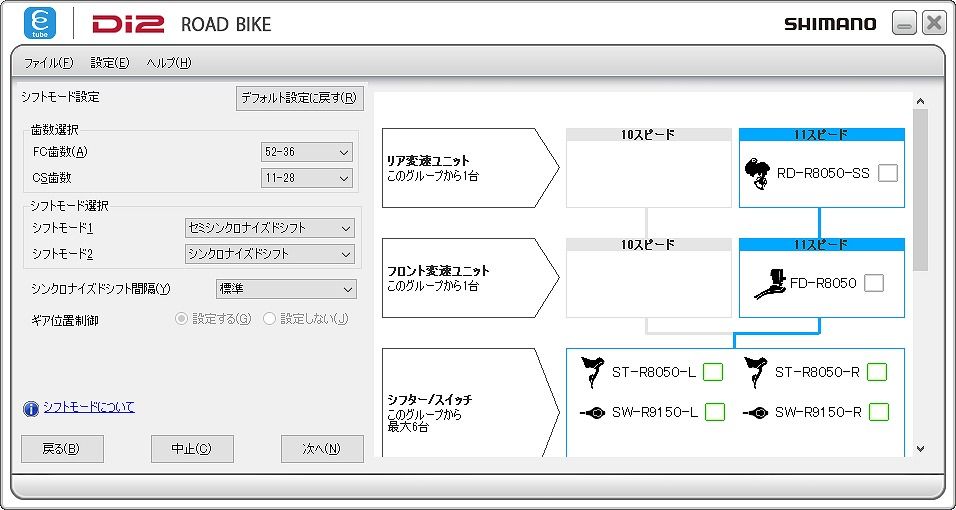Image resolution: width=956 pixels, height=510 pixels.
Task: Click the 10スピード header in rear derailleur row
Action: [x=649, y=135]
